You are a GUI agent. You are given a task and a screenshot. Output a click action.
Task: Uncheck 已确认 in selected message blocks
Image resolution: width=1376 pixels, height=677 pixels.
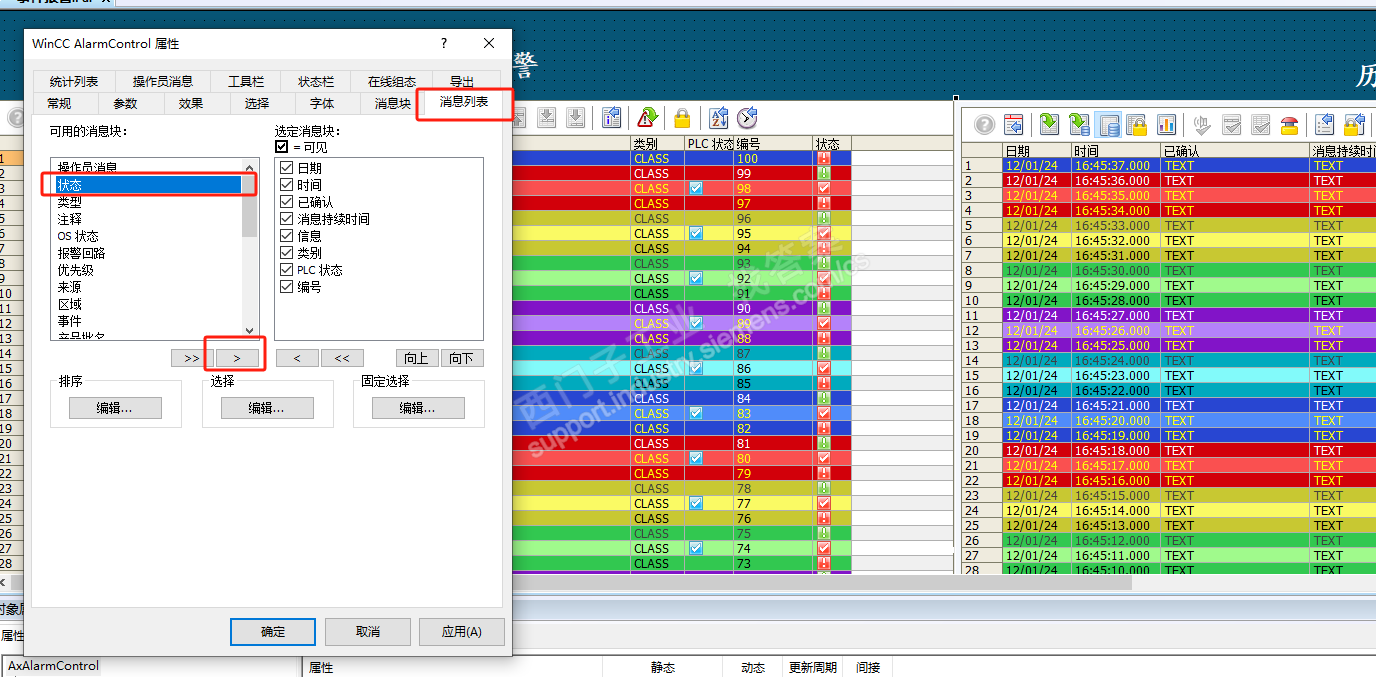point(287,202)
